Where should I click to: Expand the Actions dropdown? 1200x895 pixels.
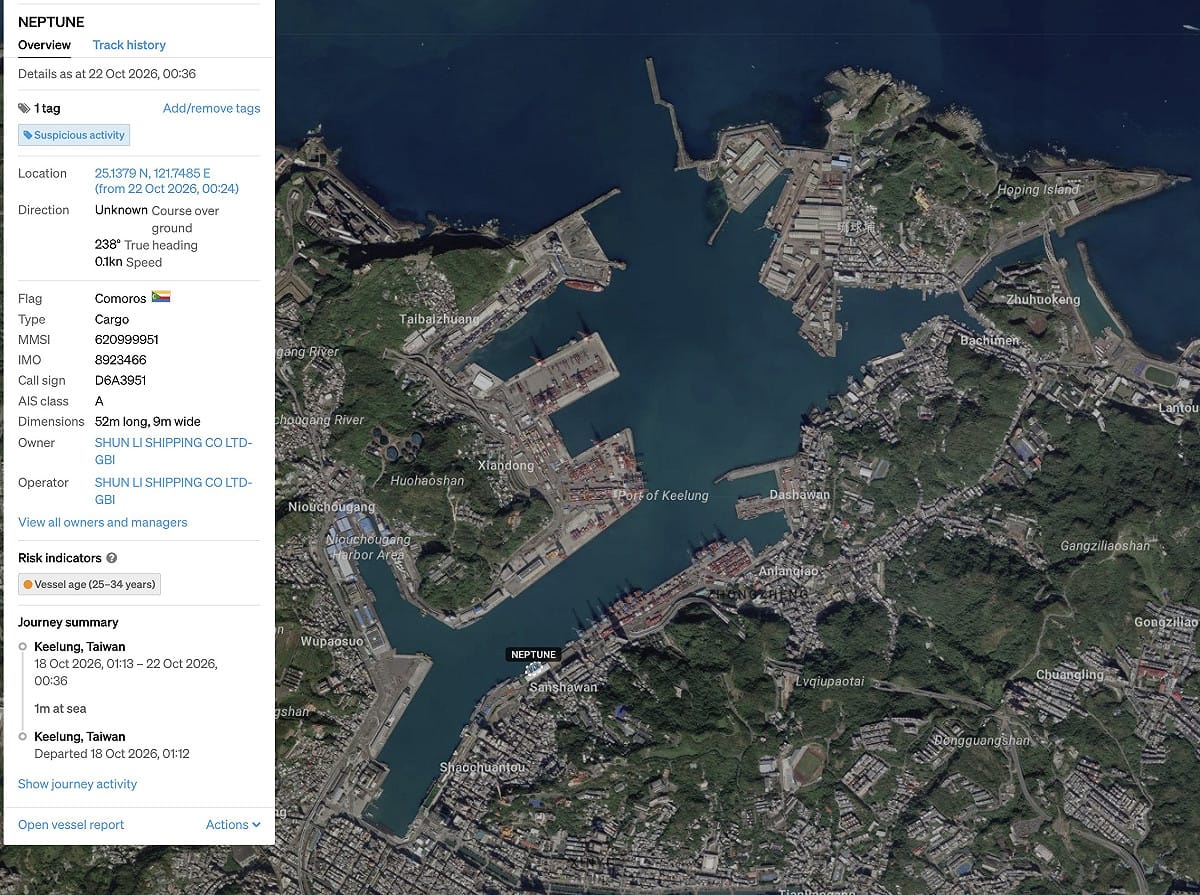point(233,825)
